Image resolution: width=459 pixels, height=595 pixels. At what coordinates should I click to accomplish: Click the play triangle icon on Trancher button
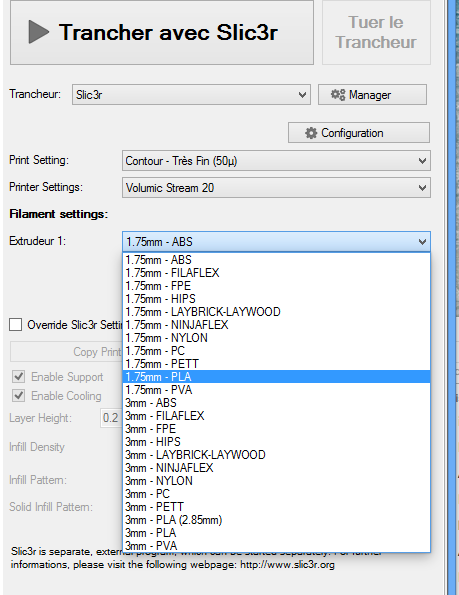pyautogui.click(x=38, y=32)
